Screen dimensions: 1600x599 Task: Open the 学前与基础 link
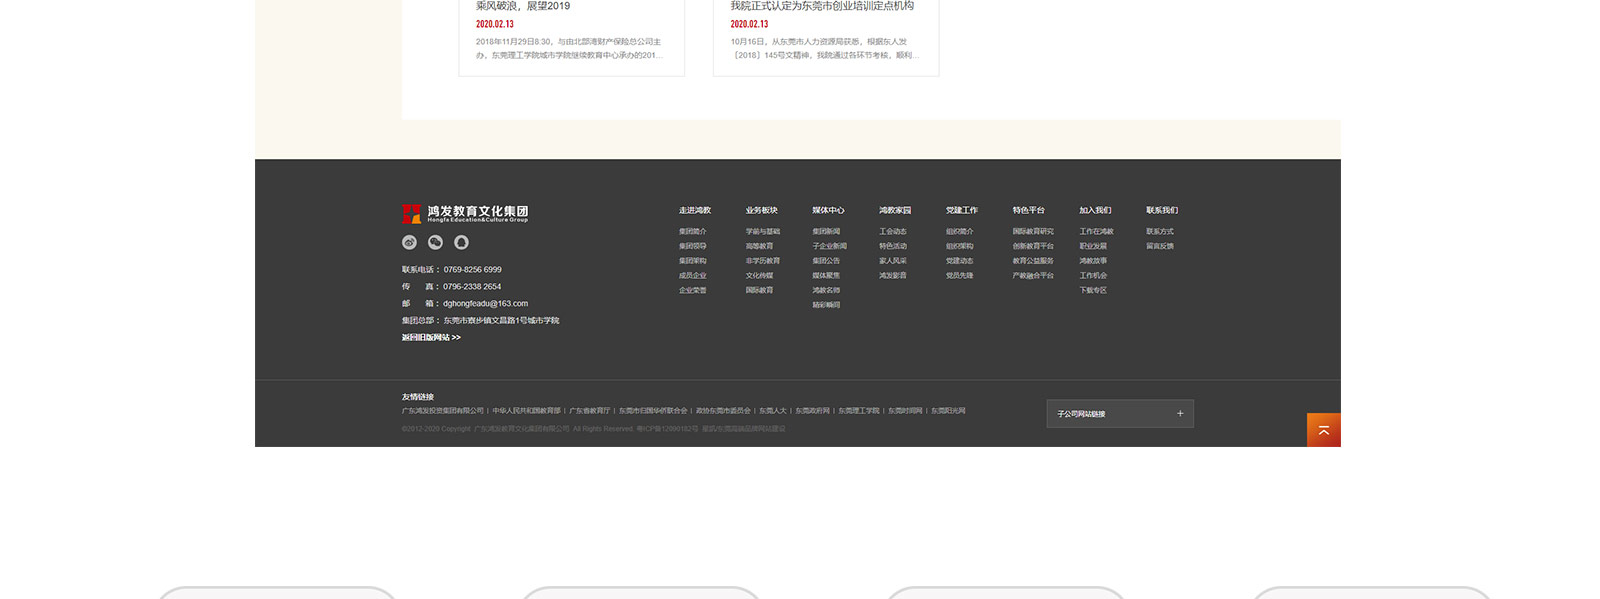click(763, 231)
